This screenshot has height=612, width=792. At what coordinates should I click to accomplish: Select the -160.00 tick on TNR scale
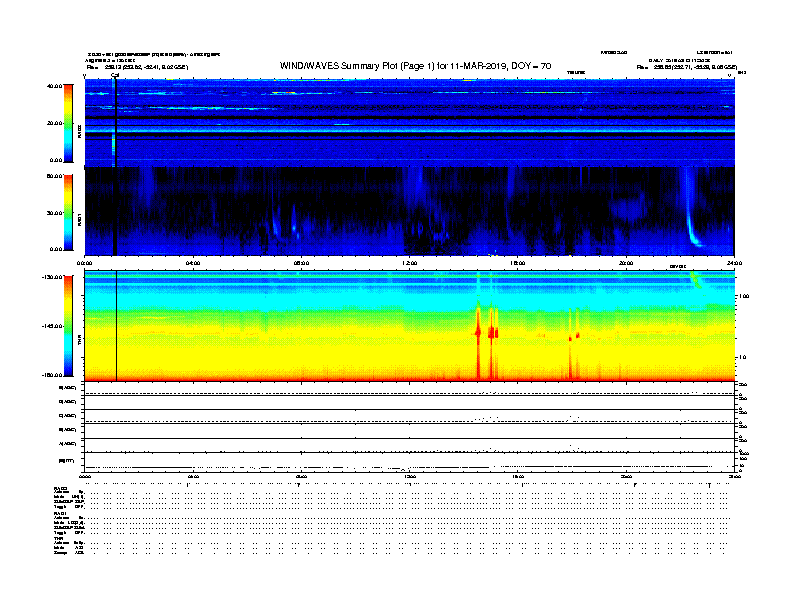pos(52,375)
